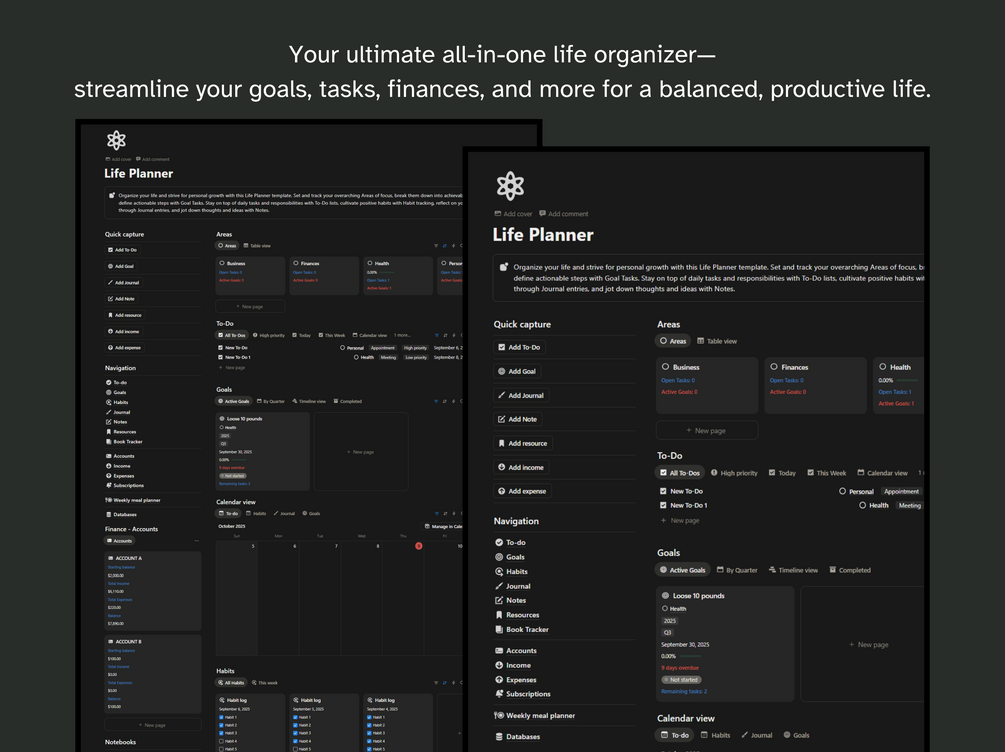Image resolution: width=1005 pixels, height=752 pixels.
Task: Open Timeline view tab in front window
Action: 793,570
